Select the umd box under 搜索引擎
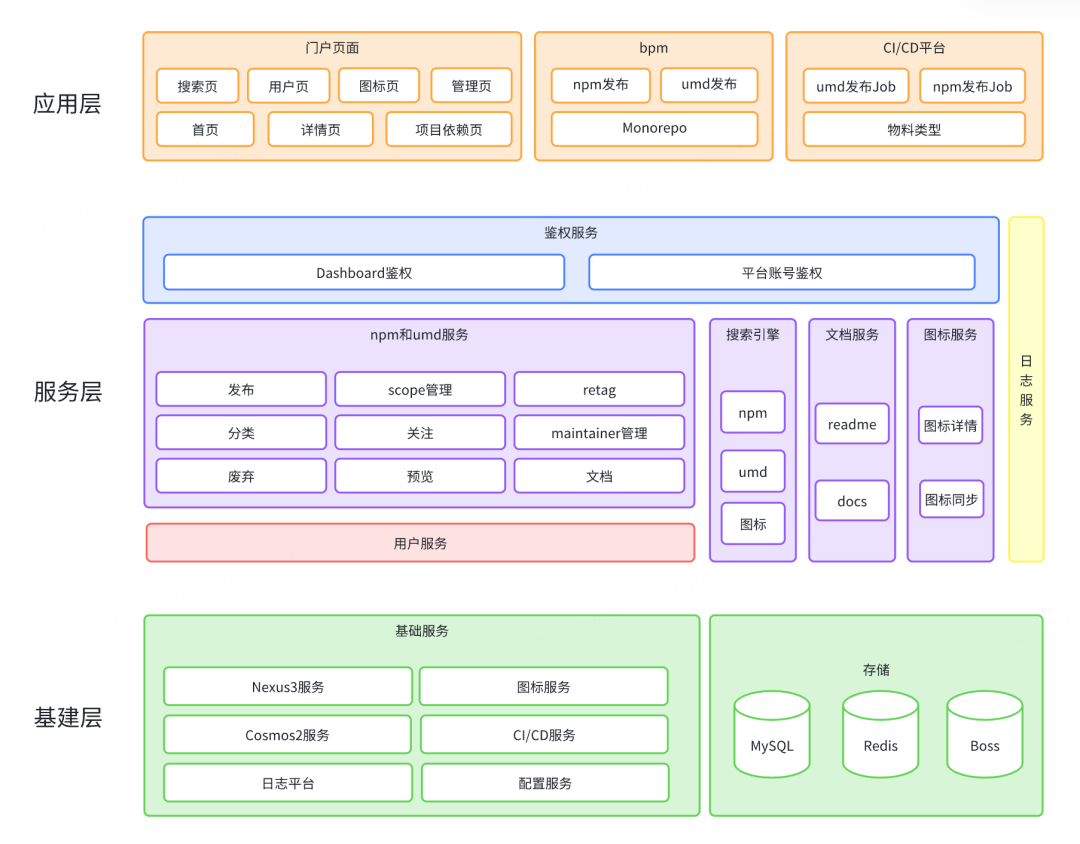Image resolution: width=1080 pixels, height=844 pixels. click(753, 471)
